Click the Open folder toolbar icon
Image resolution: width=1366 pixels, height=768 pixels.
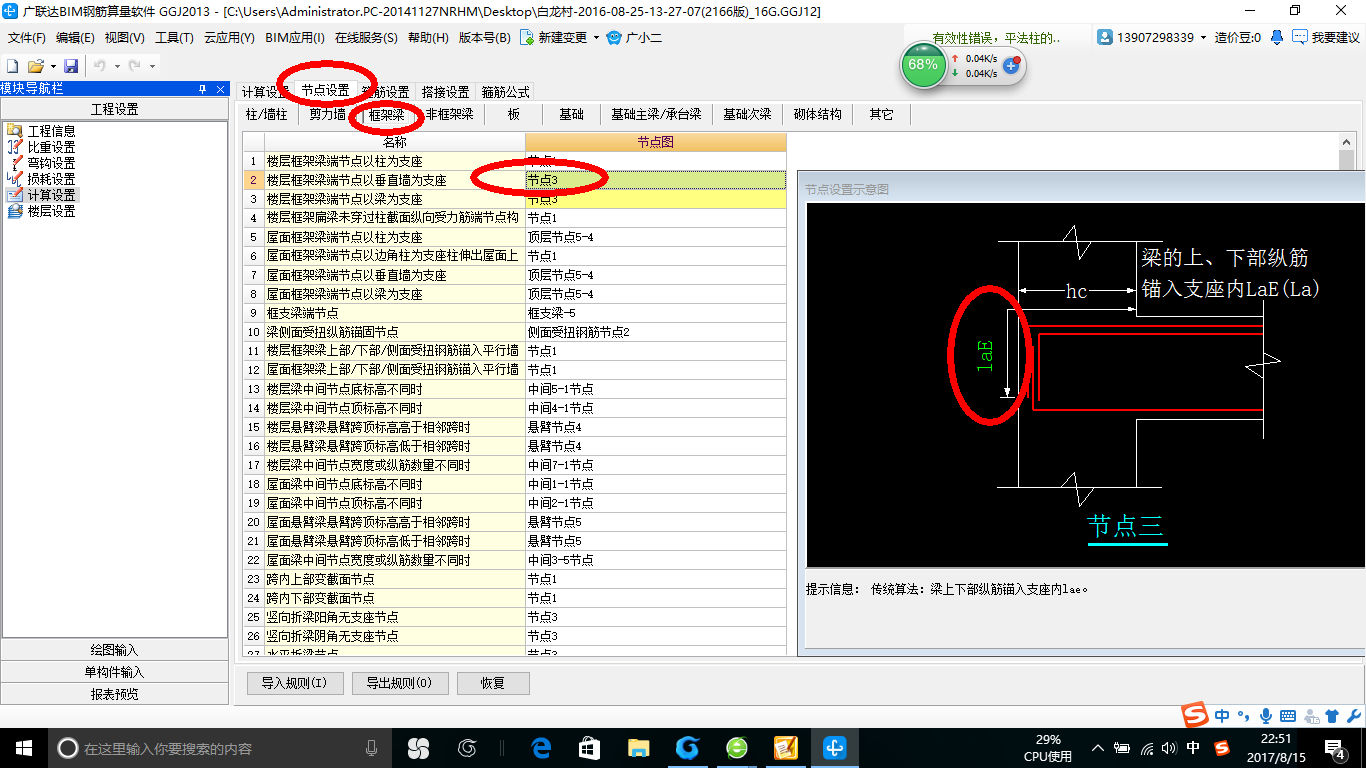pos(35,65)
